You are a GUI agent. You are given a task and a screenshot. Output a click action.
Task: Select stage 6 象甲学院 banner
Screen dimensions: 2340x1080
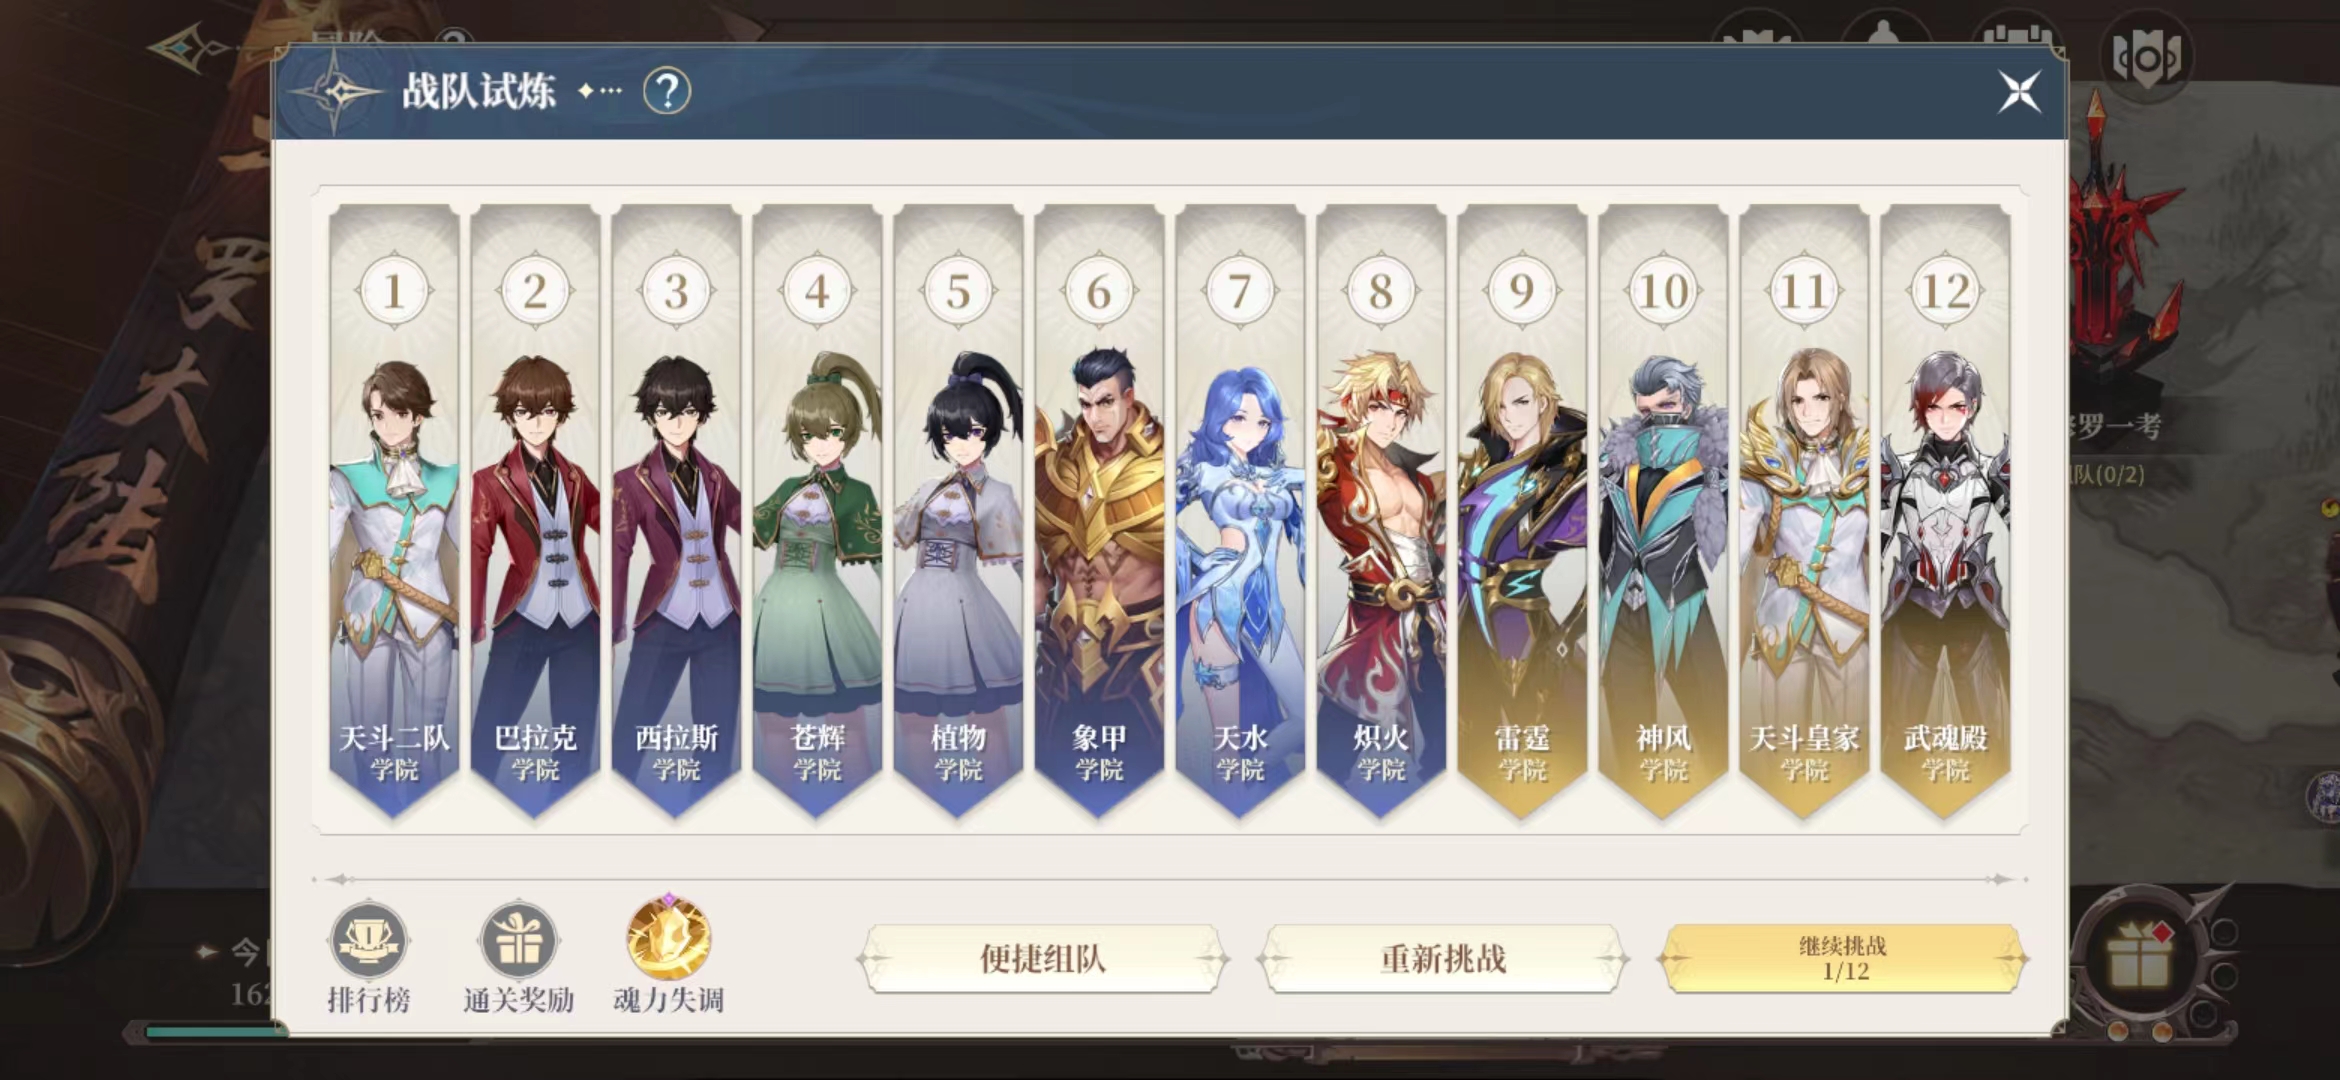pyautogui.click(x=1099, y=512)
